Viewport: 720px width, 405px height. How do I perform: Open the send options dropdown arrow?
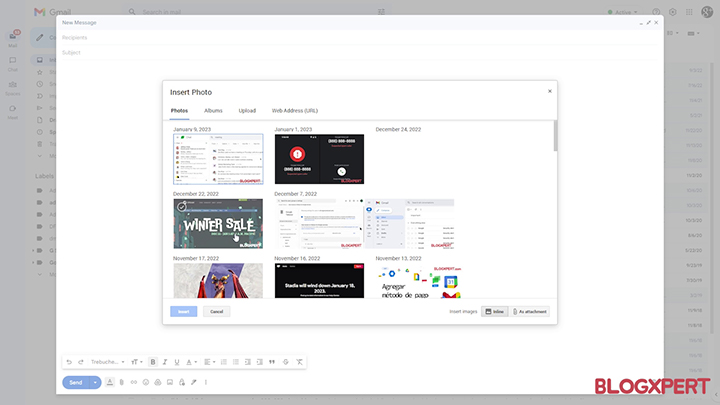tap(95, 382)
